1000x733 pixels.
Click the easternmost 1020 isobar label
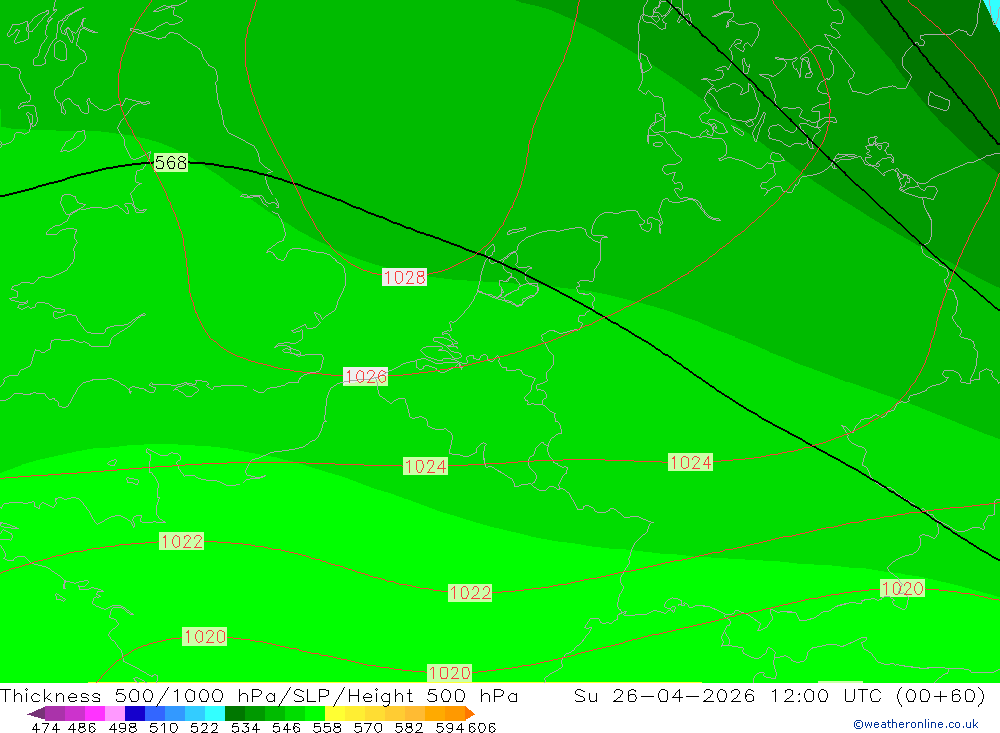click(x=902, y=588)
